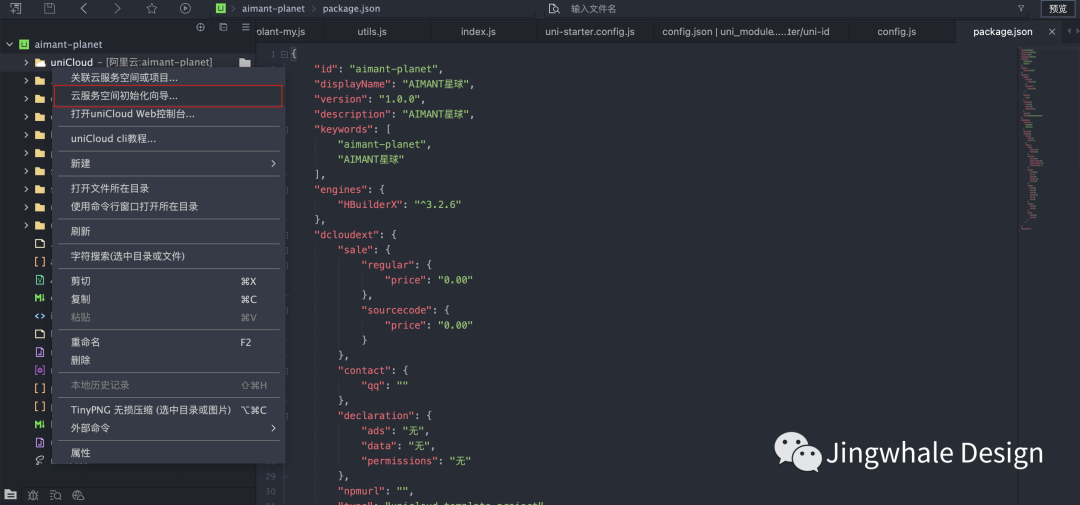Open the search panel icon at bottom

point(56,495)
